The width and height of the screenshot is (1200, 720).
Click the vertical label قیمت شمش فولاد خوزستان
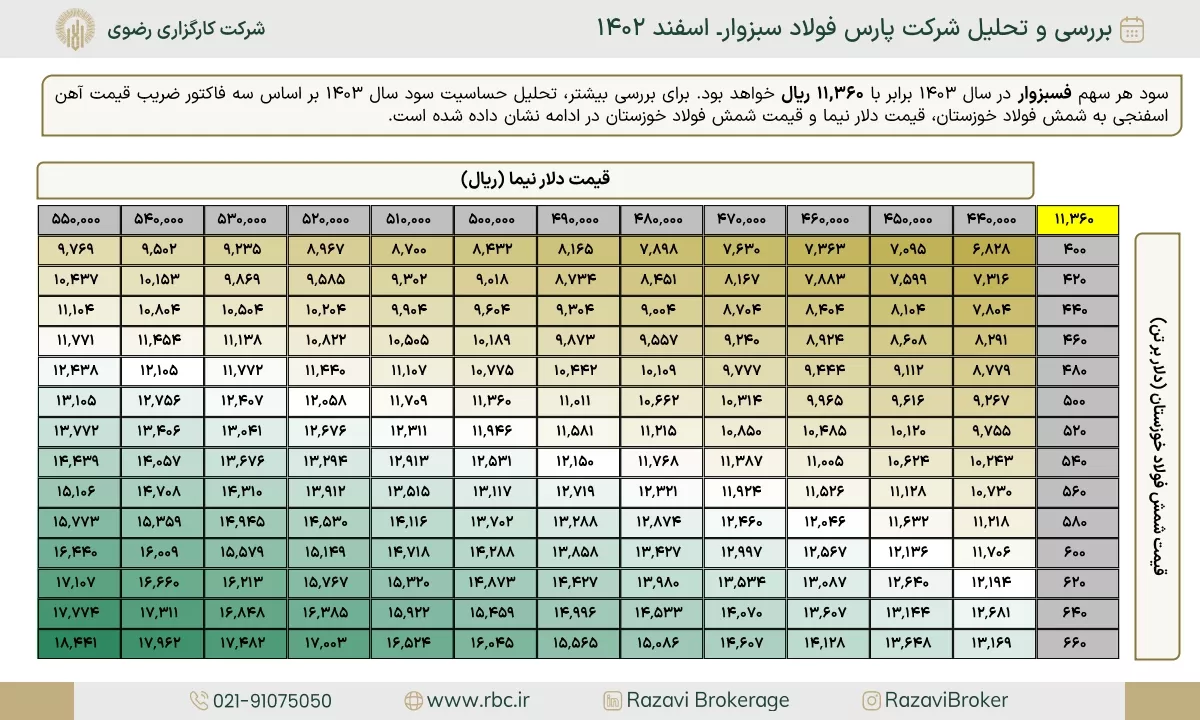click(x=1159, y=446)
